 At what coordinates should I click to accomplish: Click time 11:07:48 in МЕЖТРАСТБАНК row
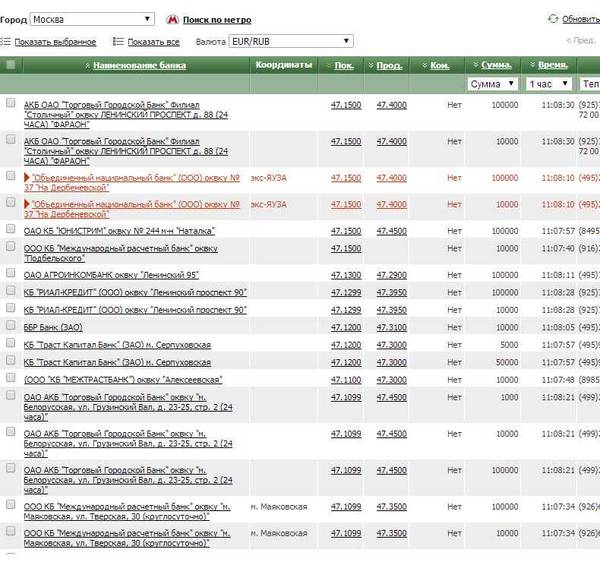pos(558,380)
